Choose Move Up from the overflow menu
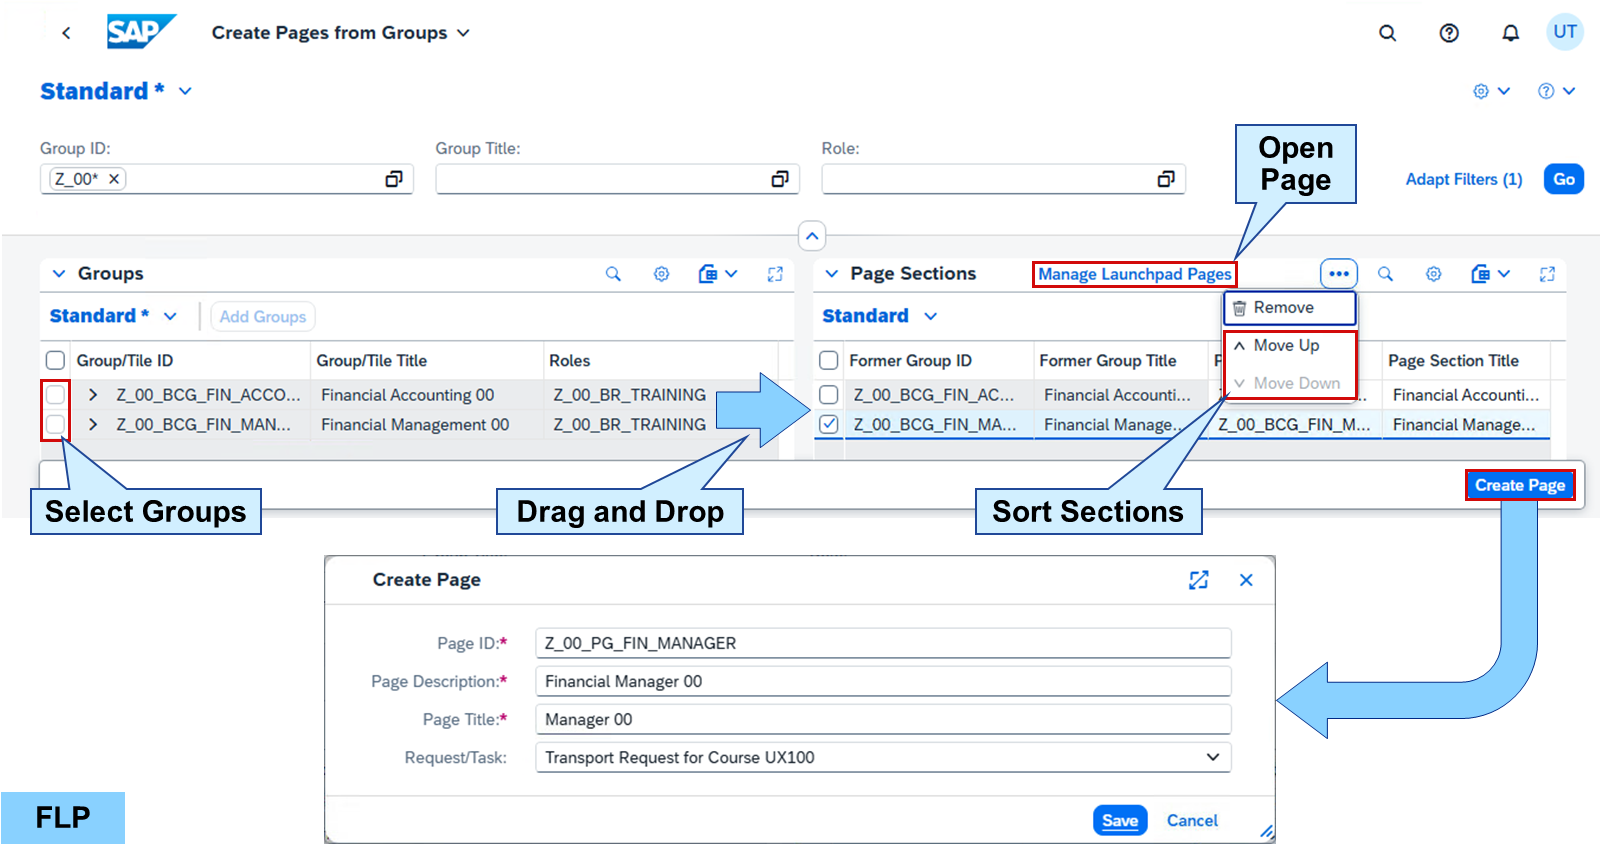1600x854 pixels. [1290, 346]
